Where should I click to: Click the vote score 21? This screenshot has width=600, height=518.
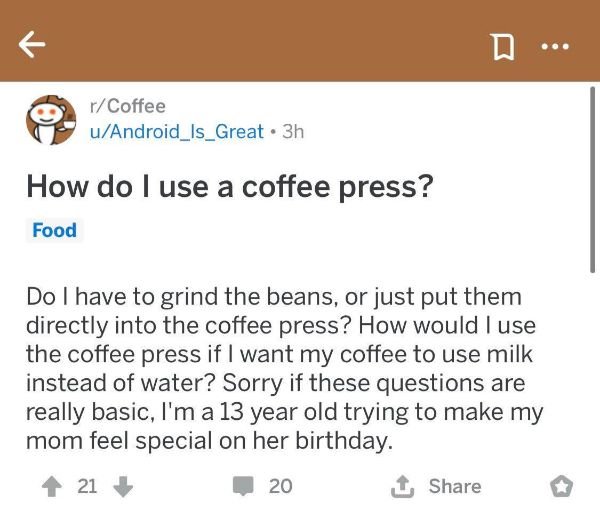coord(87,486)
